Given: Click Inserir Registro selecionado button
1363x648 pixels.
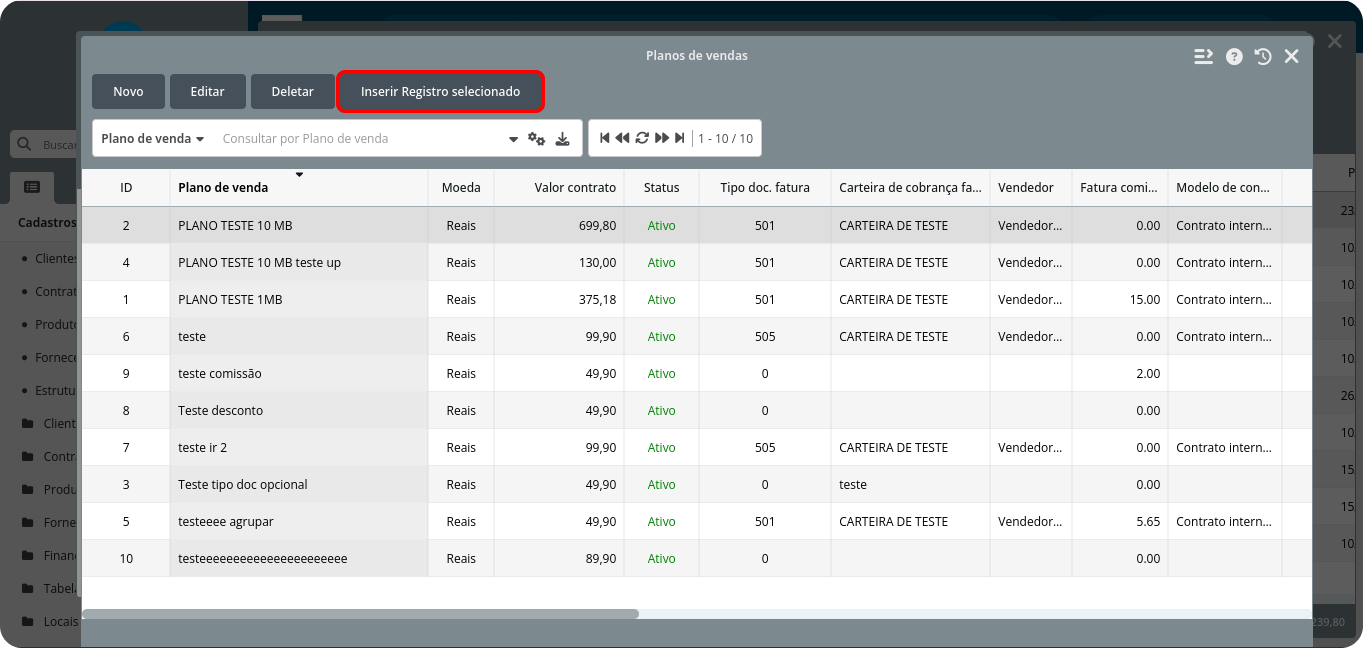Looking at the screenshot, I should [x=441, y=91].
